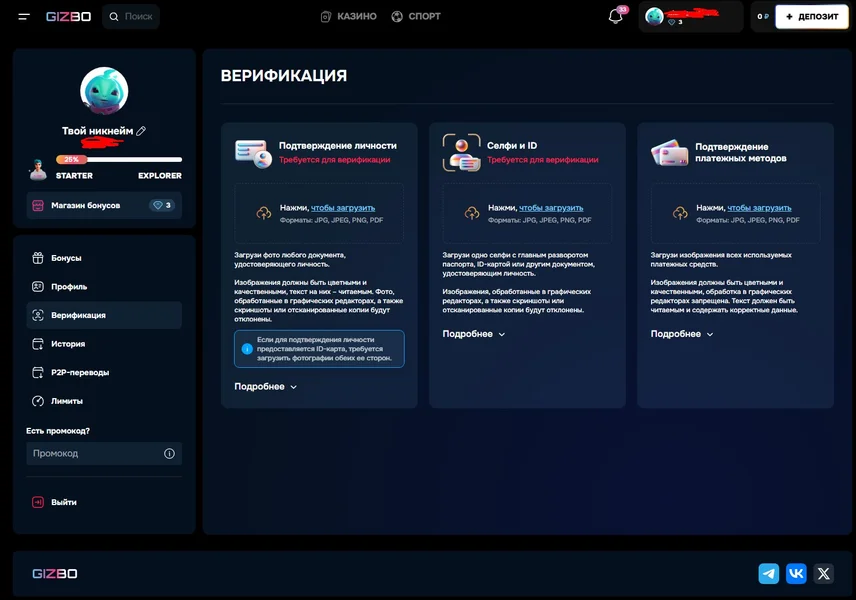Image resolution: width=856 pixels, height=600 pixels.
Task: Click the nickname edit pencil icon
Action: 141,131
